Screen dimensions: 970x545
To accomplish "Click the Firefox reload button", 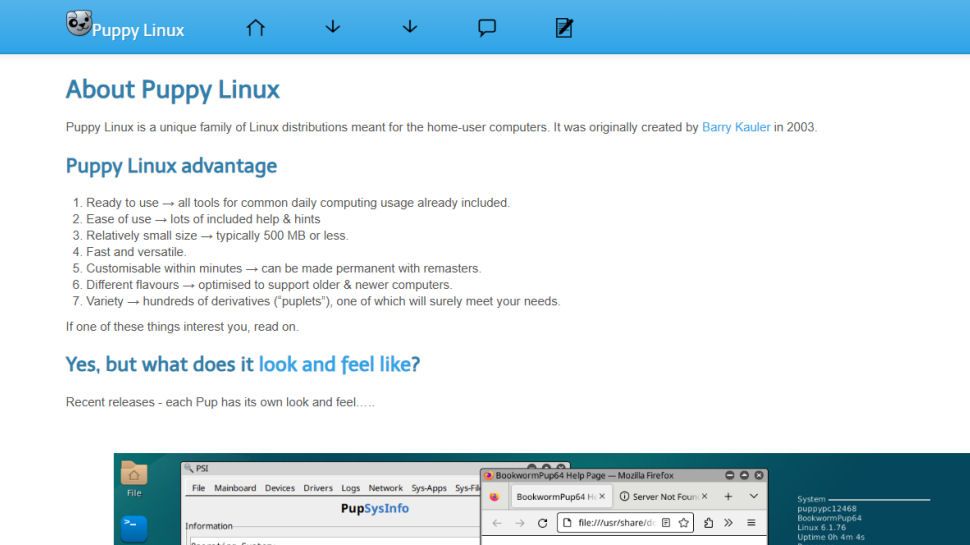I will (x=543, y=522).
